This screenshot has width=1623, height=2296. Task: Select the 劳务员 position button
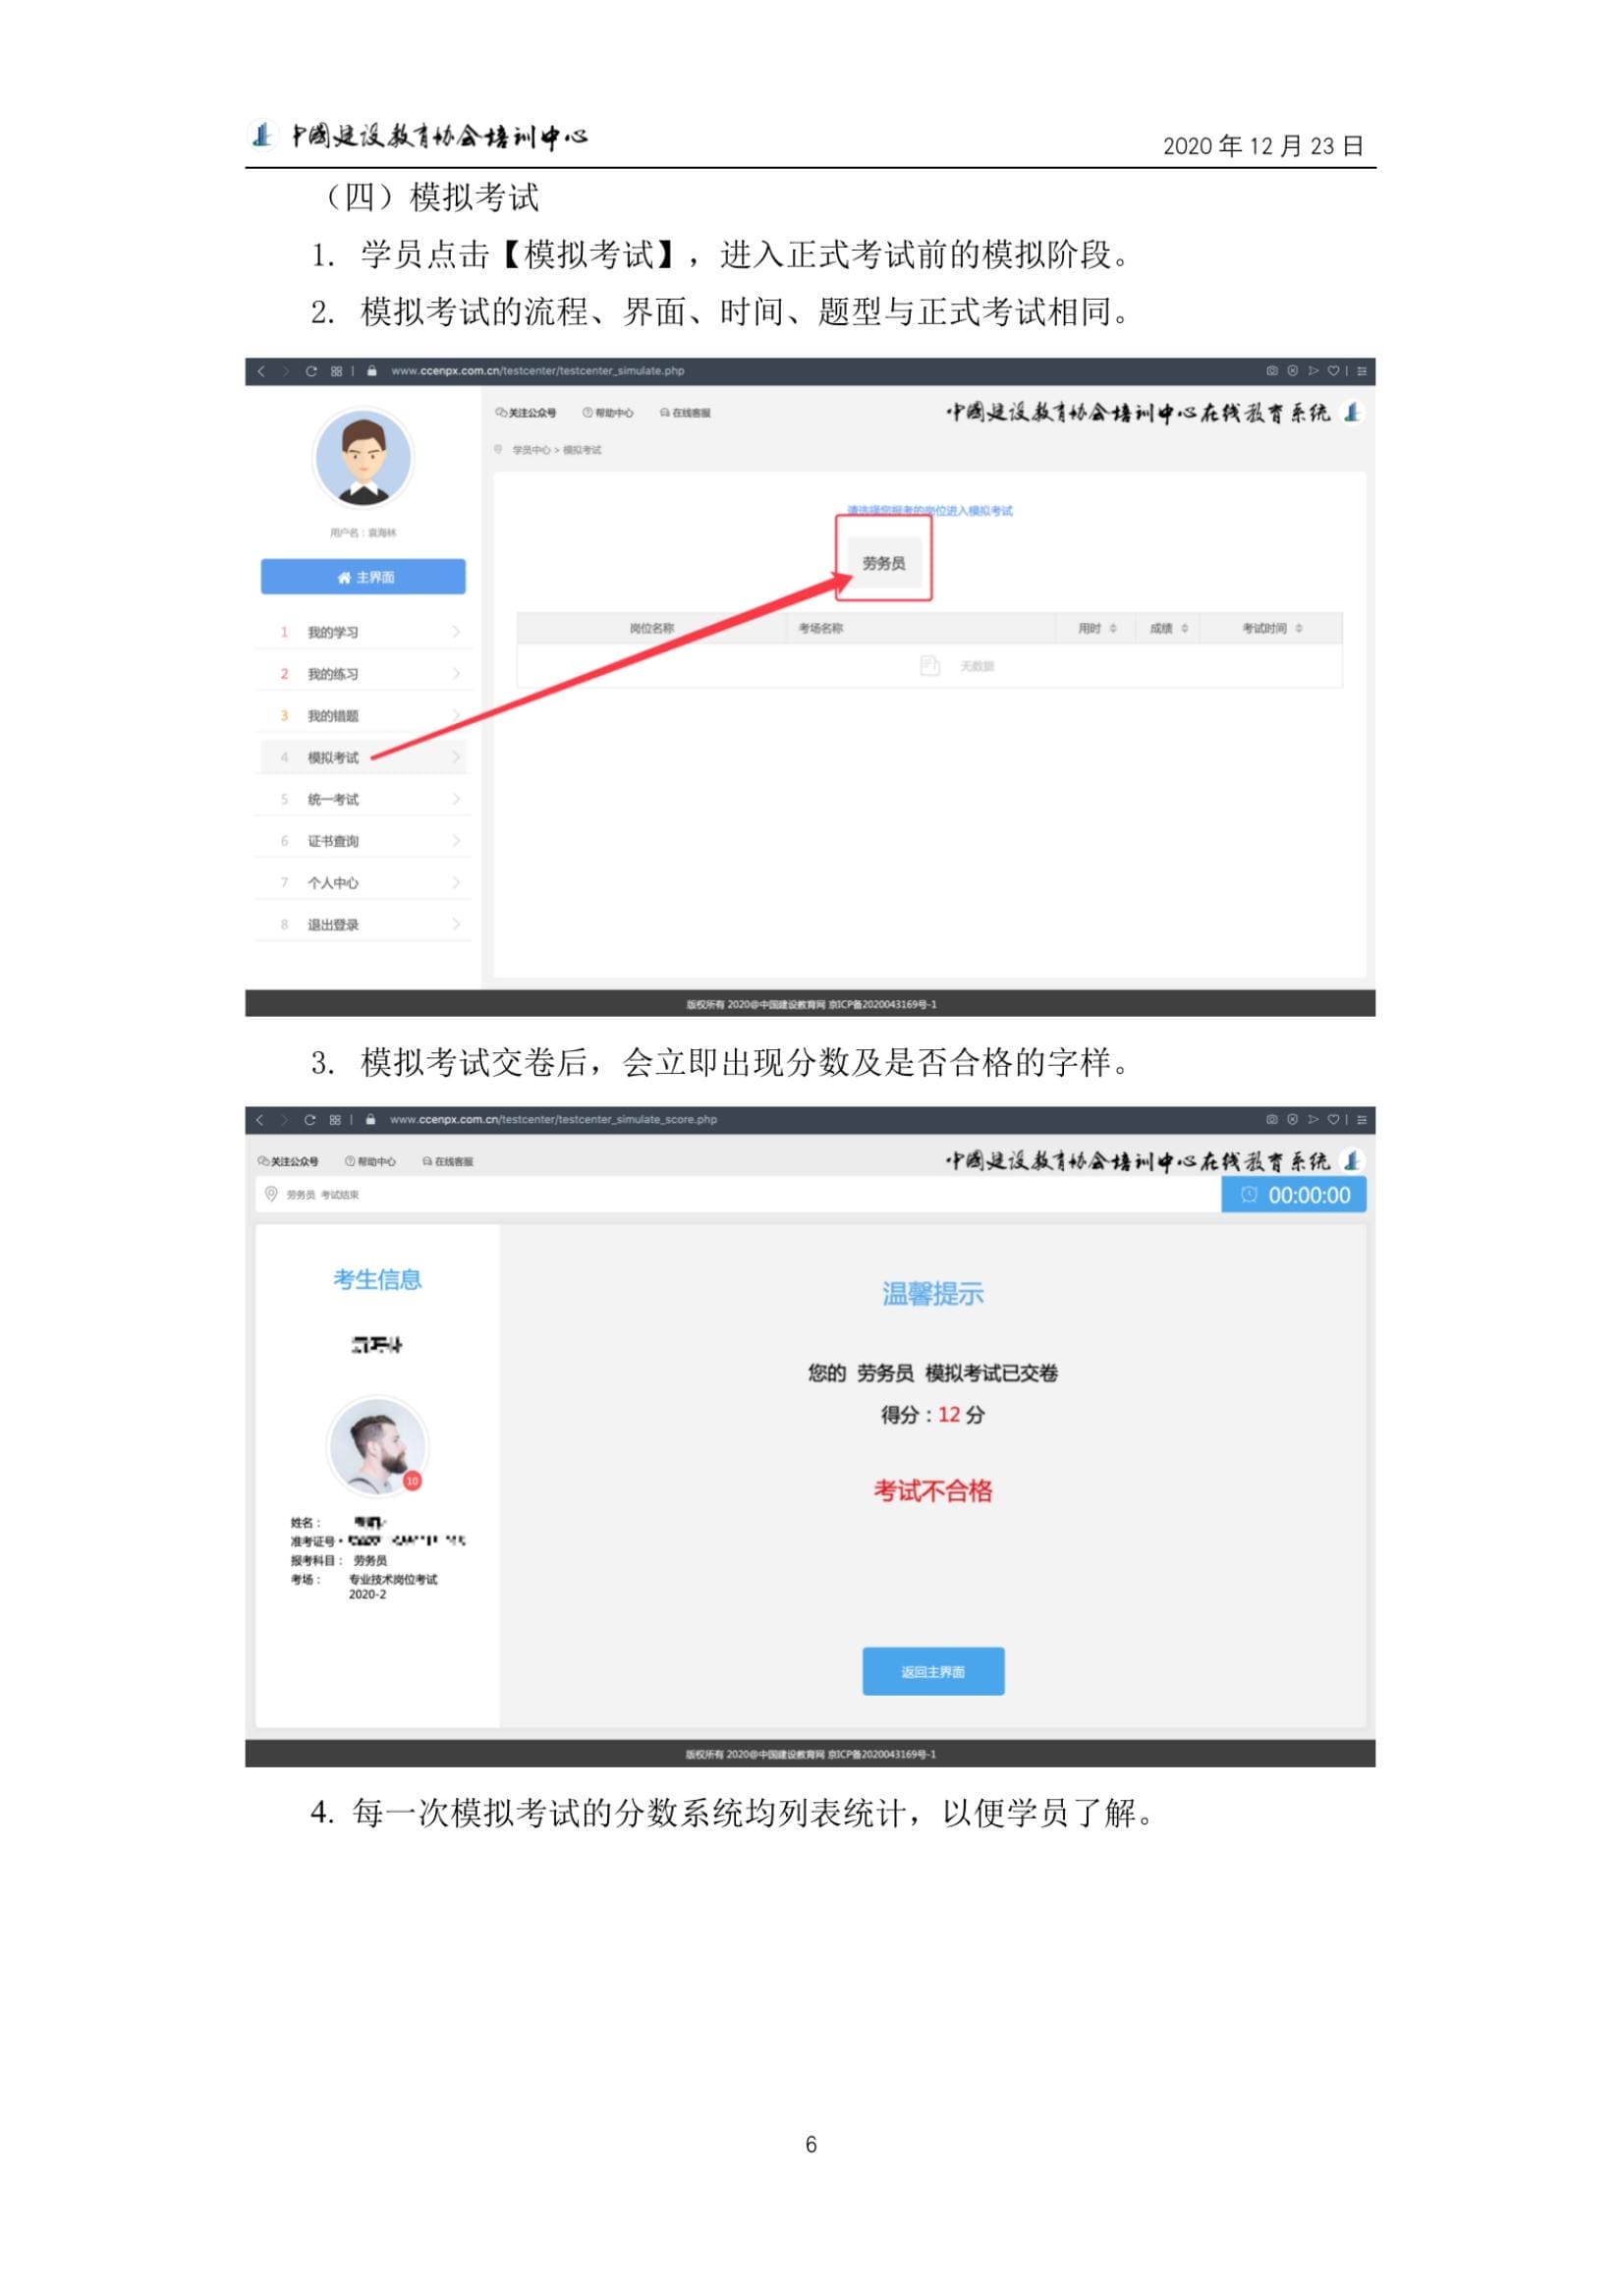(x=884, y=563)
